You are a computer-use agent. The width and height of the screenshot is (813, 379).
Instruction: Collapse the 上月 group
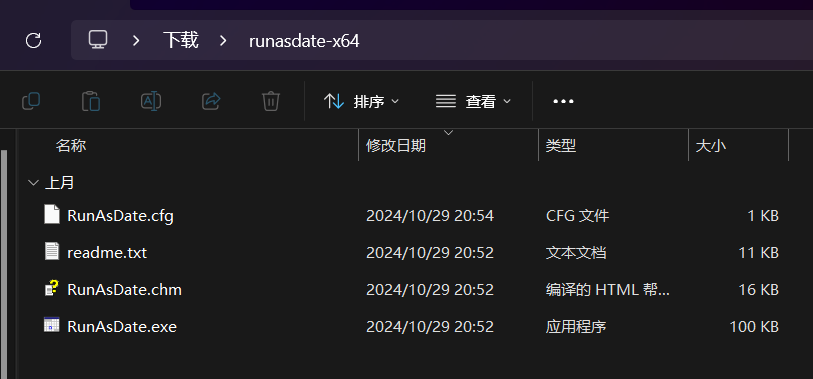(34, 183)
